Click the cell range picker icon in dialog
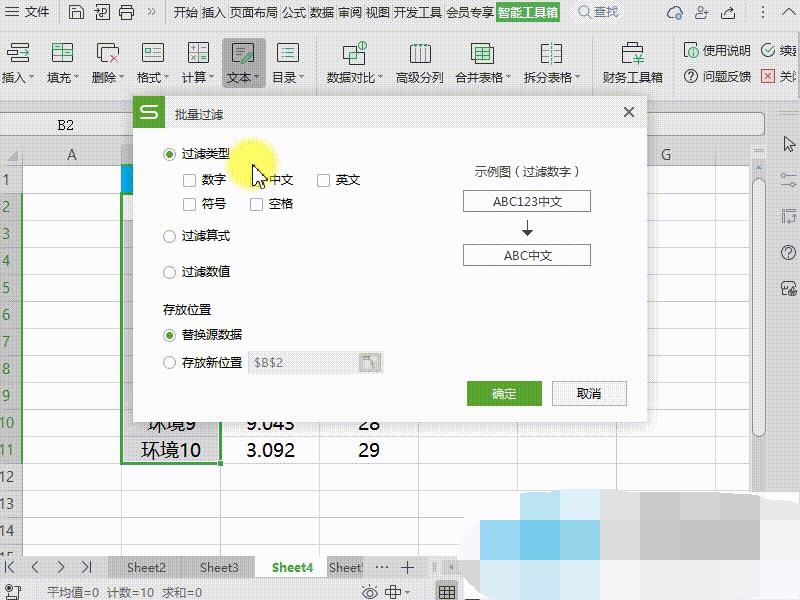Screen dimensions: 800x600 tap(369, 363)
